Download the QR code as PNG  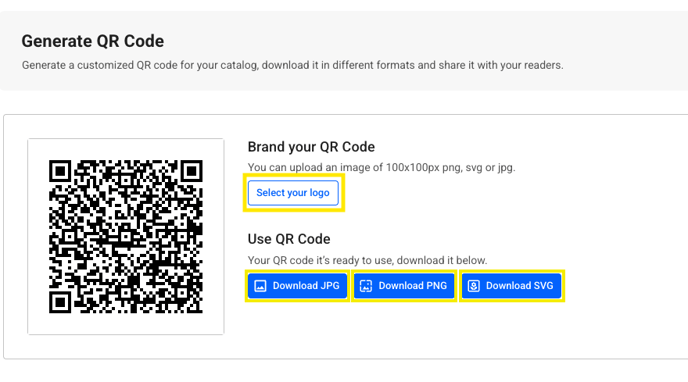tap(404, 286)
